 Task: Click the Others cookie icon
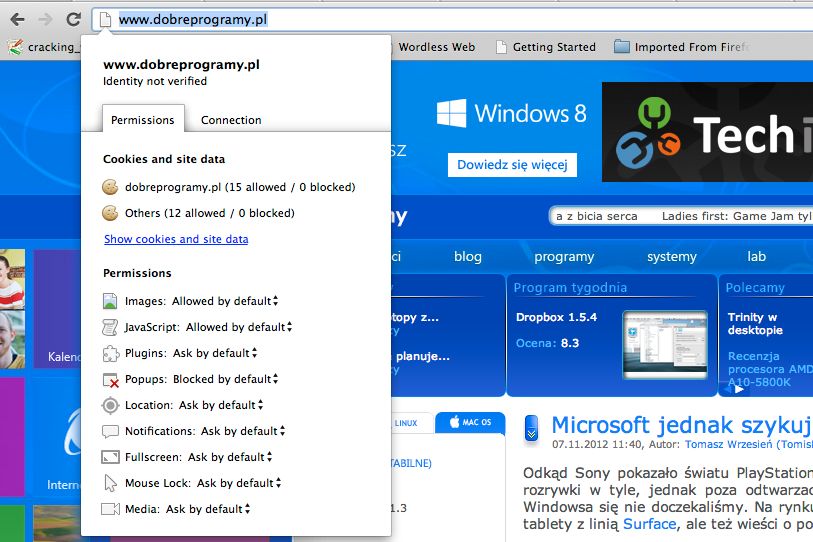click(110, 213)
